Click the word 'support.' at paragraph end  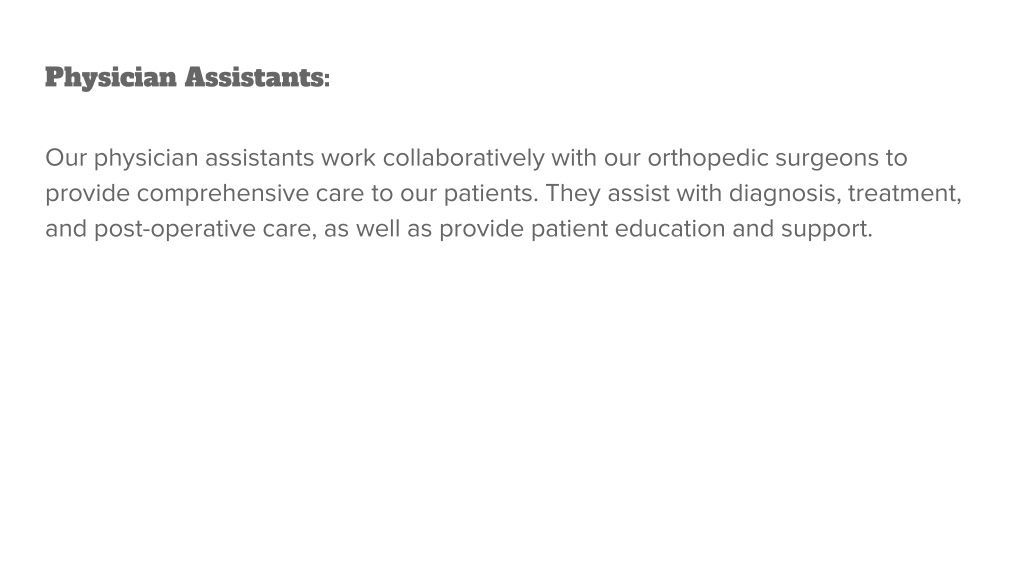tap(827, 231)
